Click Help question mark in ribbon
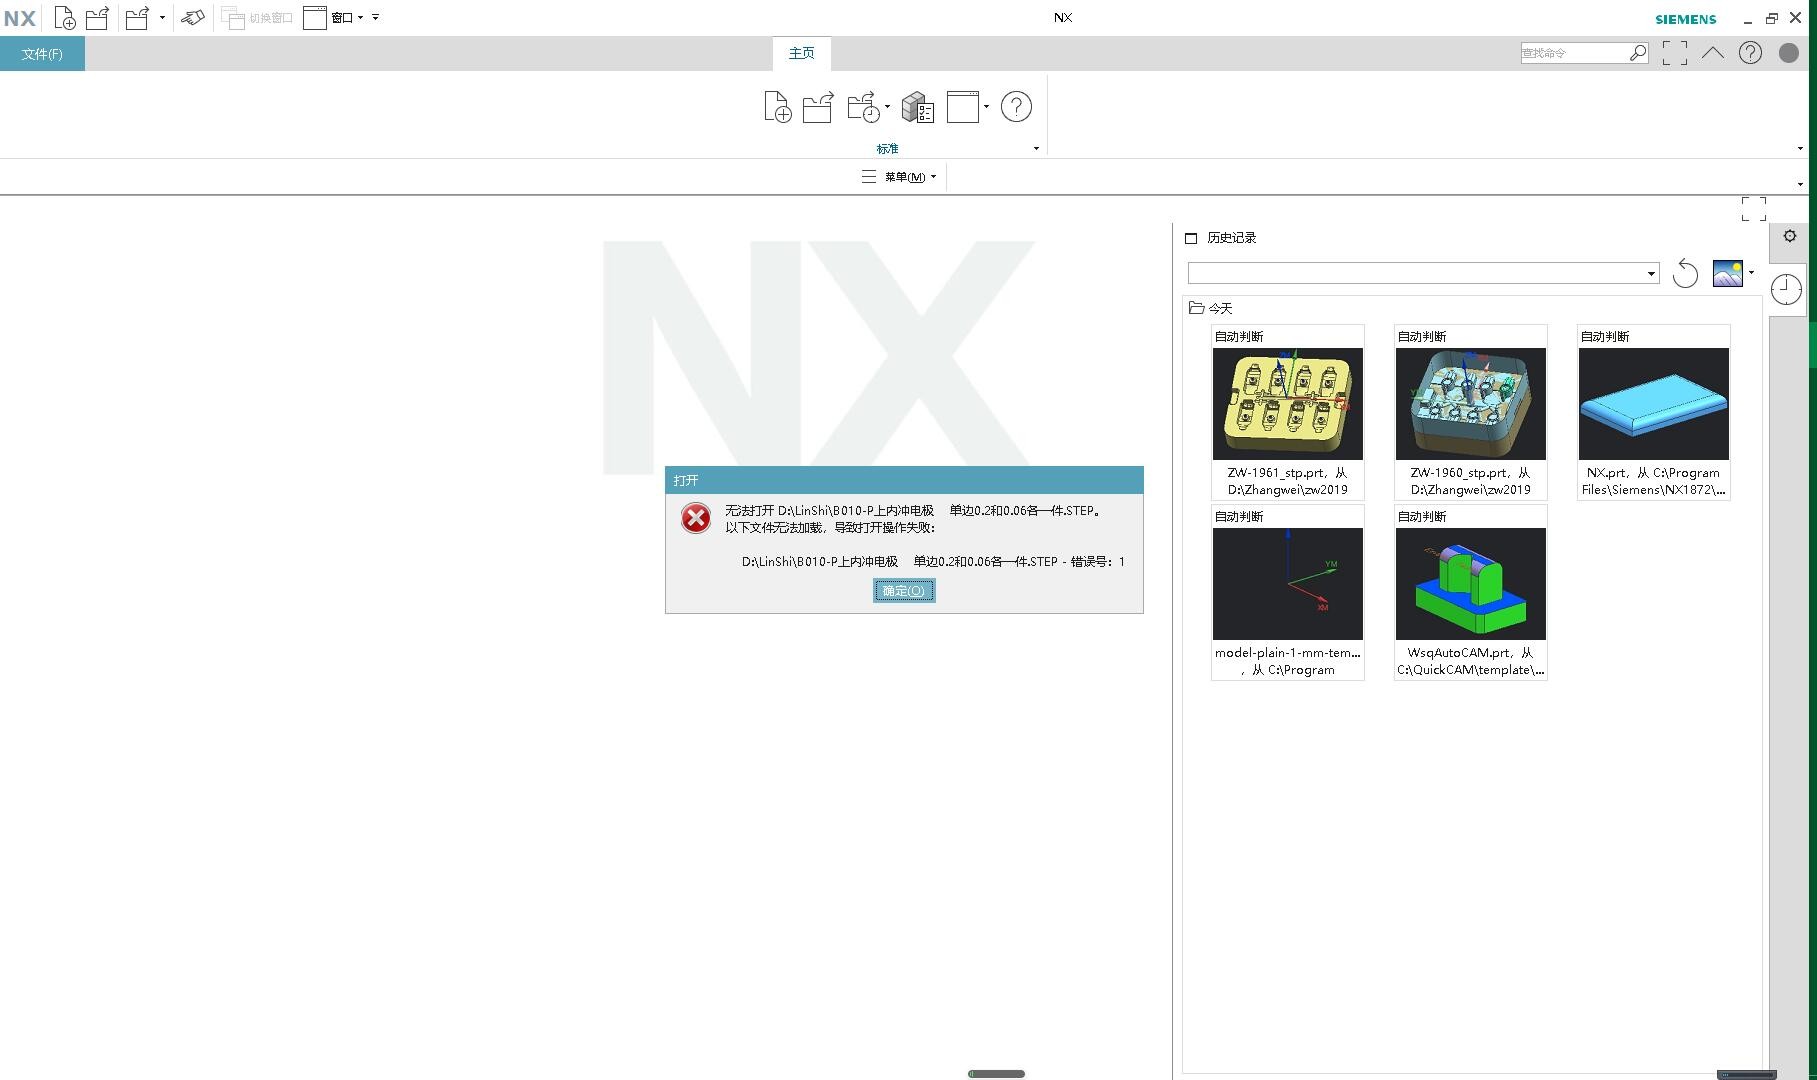This screenshot has width=1817, height=1080. tap(1016, 107)
